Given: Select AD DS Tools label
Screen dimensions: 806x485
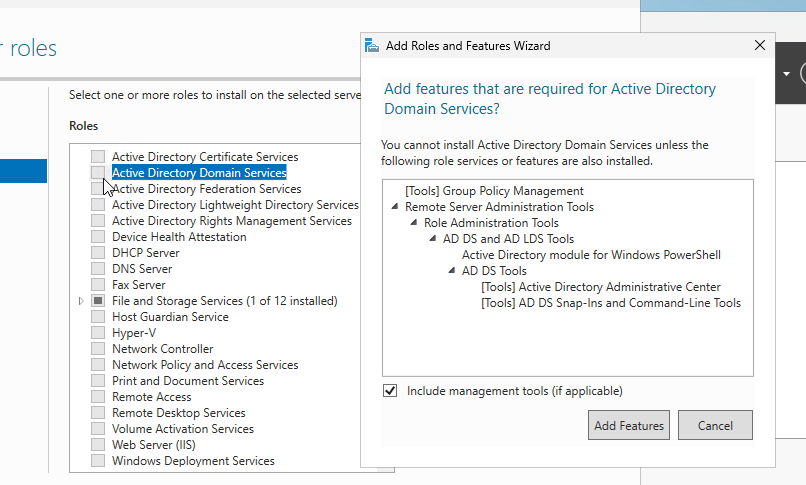Looking at the screenshot, I should pos(494,271).
